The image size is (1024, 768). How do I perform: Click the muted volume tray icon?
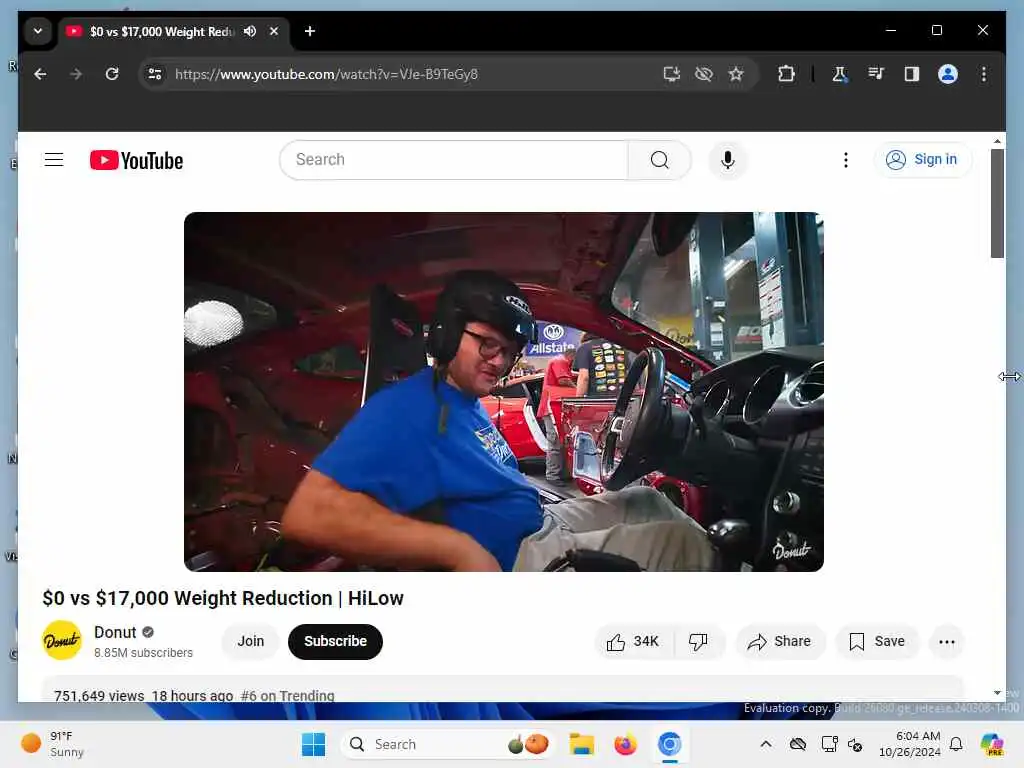tap(856, 744)
